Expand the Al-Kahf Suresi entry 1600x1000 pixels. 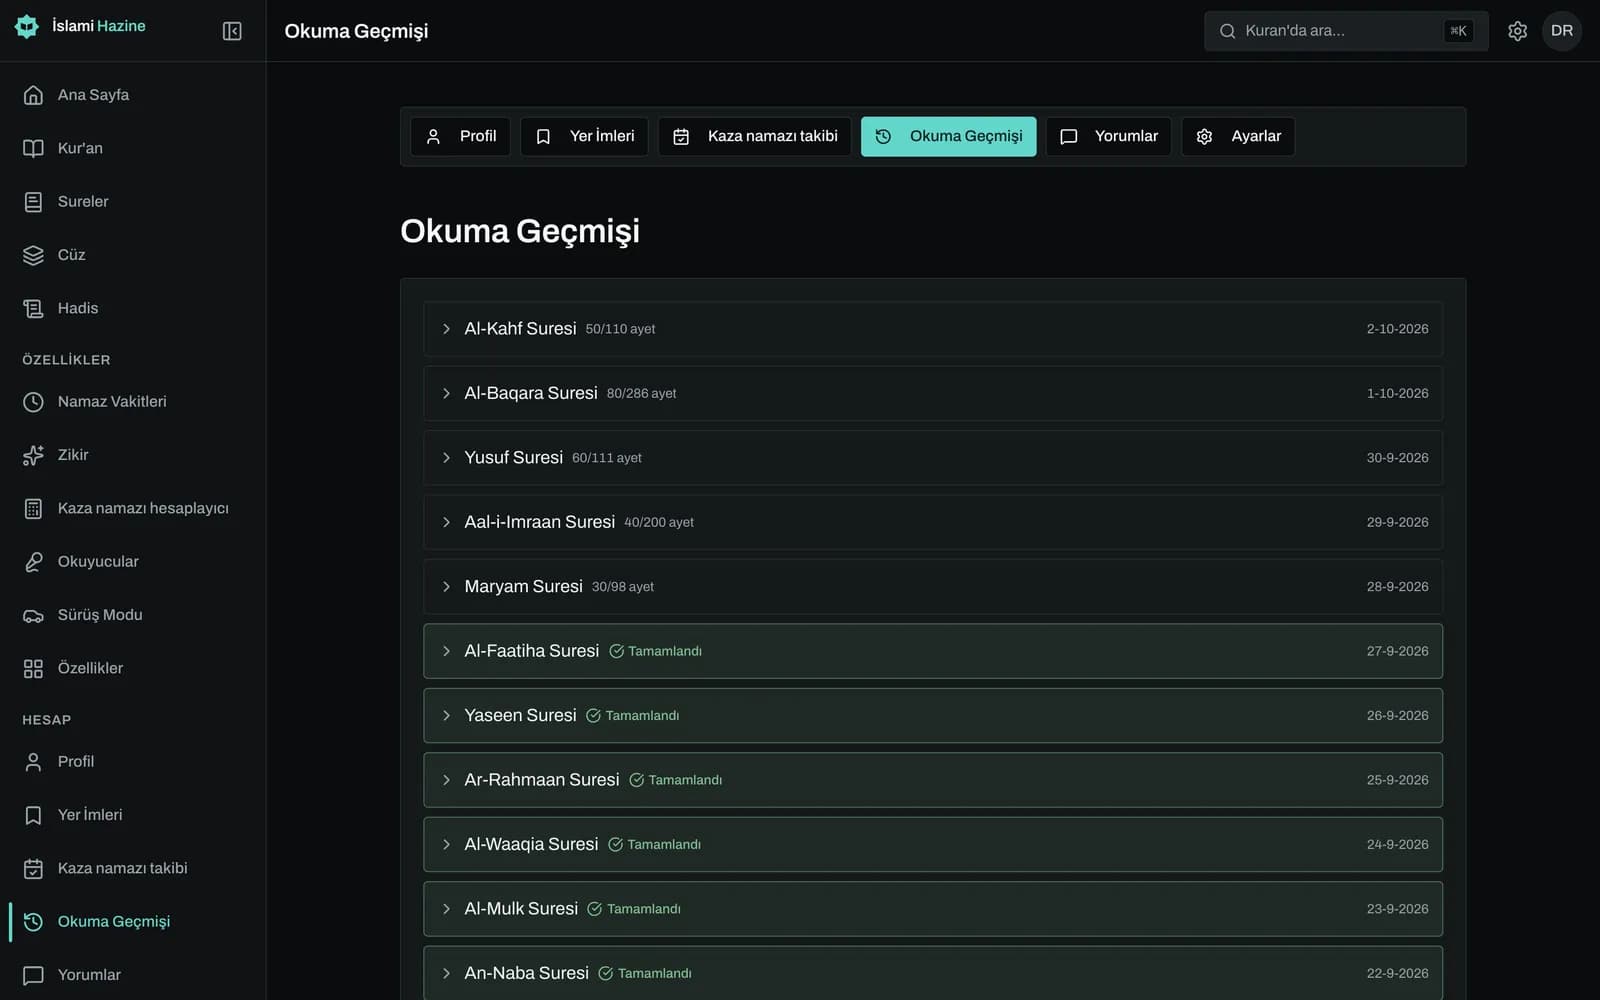(932, 329)
